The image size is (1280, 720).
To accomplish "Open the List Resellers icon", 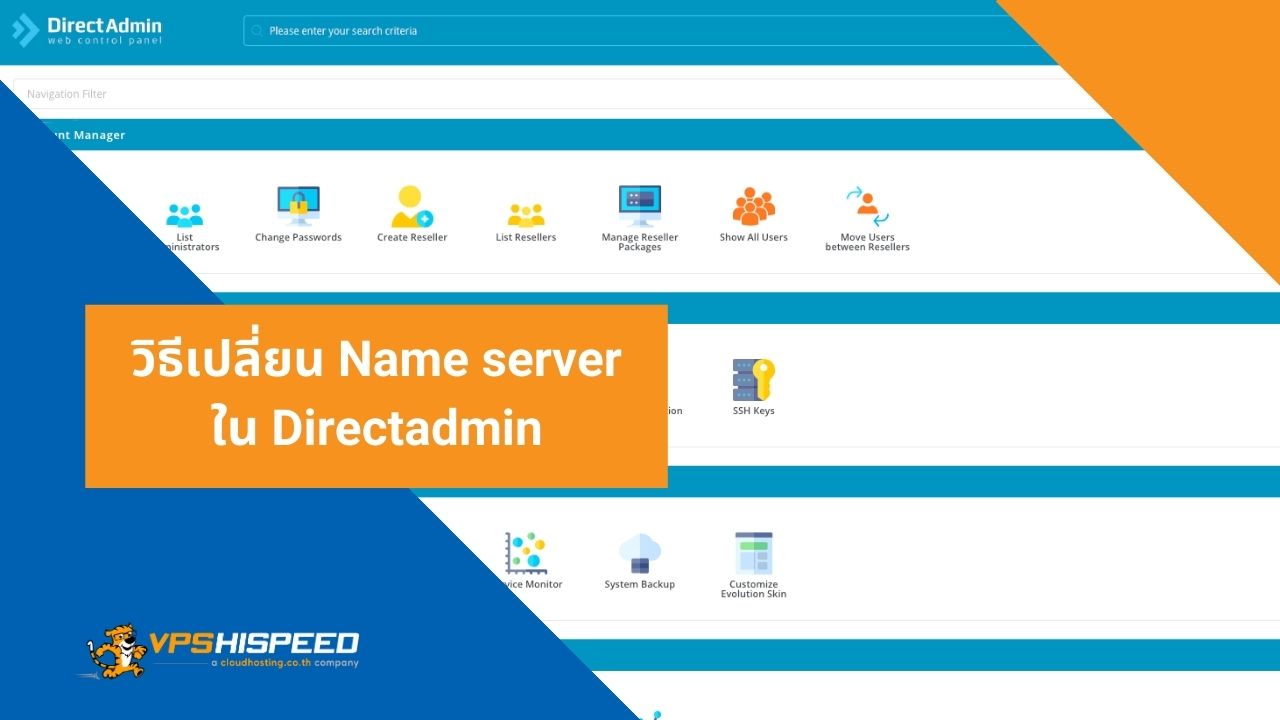I will click(526, 214).
